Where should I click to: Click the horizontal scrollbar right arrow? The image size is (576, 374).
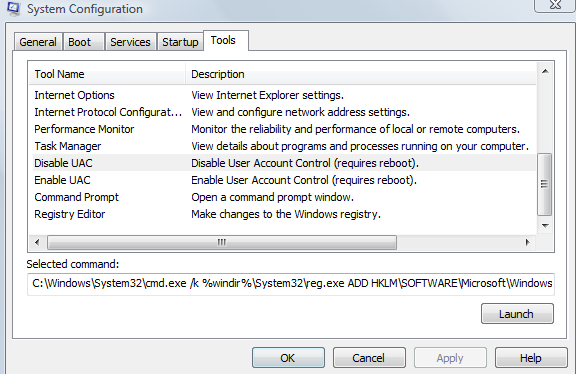(x=528, y=242)
